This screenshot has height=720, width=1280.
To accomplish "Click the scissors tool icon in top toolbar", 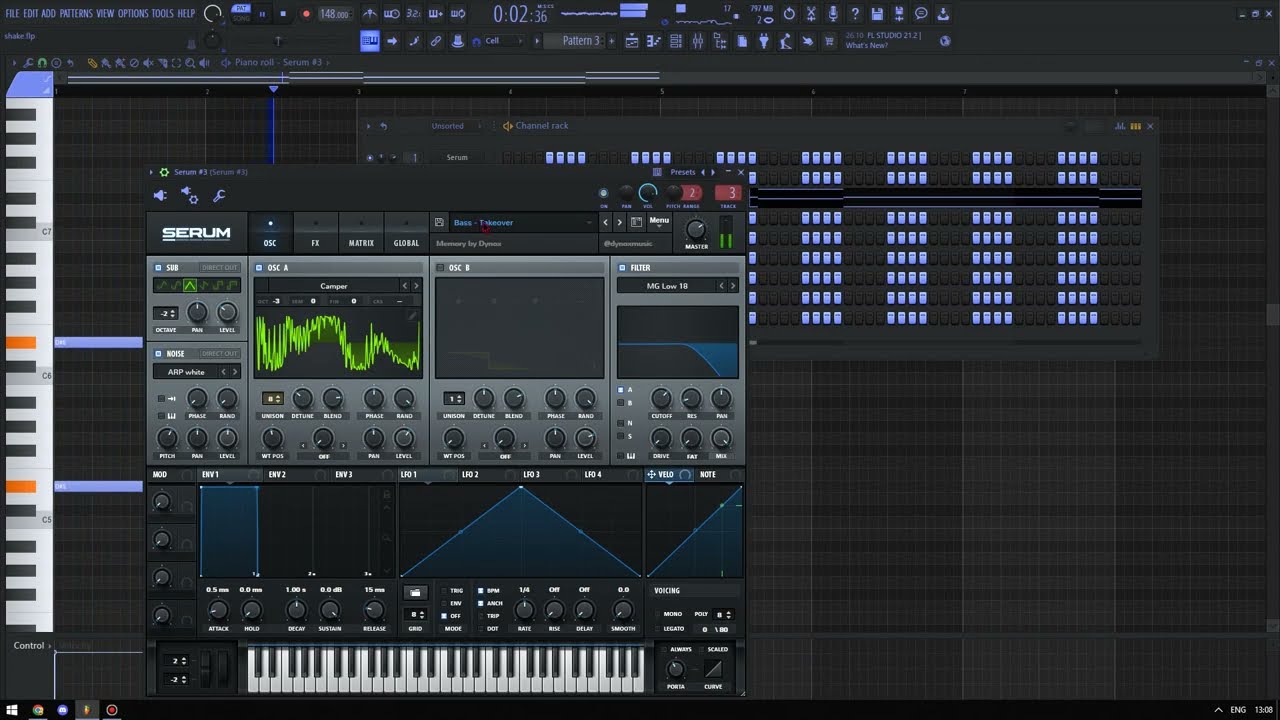I will click(811, 14).
